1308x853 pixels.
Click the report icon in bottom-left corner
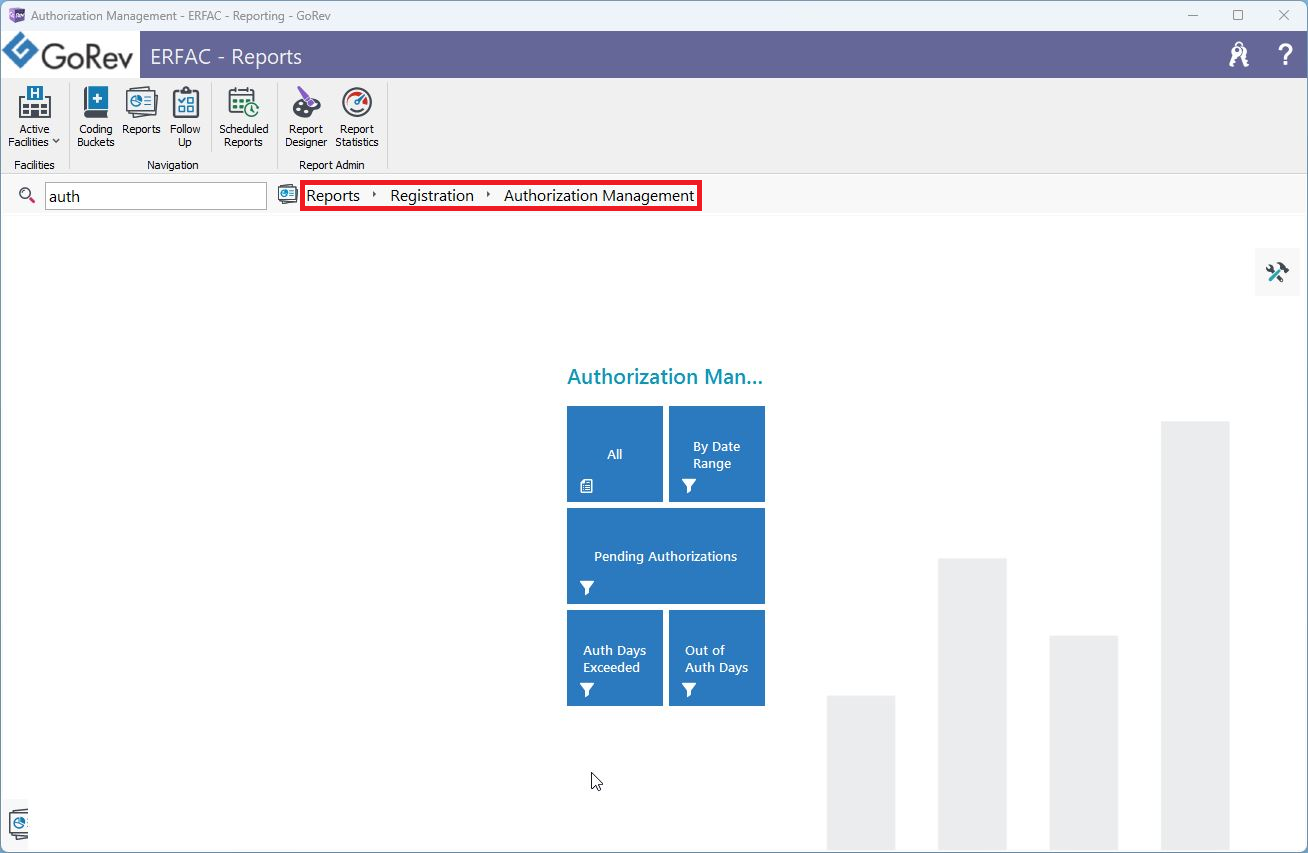(18, 824)
